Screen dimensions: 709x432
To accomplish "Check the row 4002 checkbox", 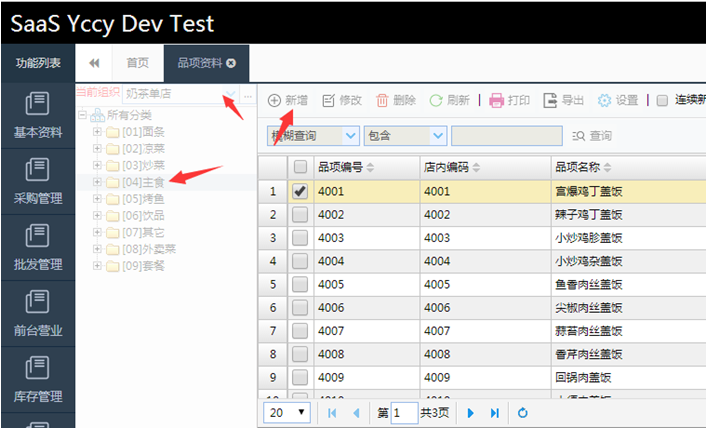I will 300,214.
